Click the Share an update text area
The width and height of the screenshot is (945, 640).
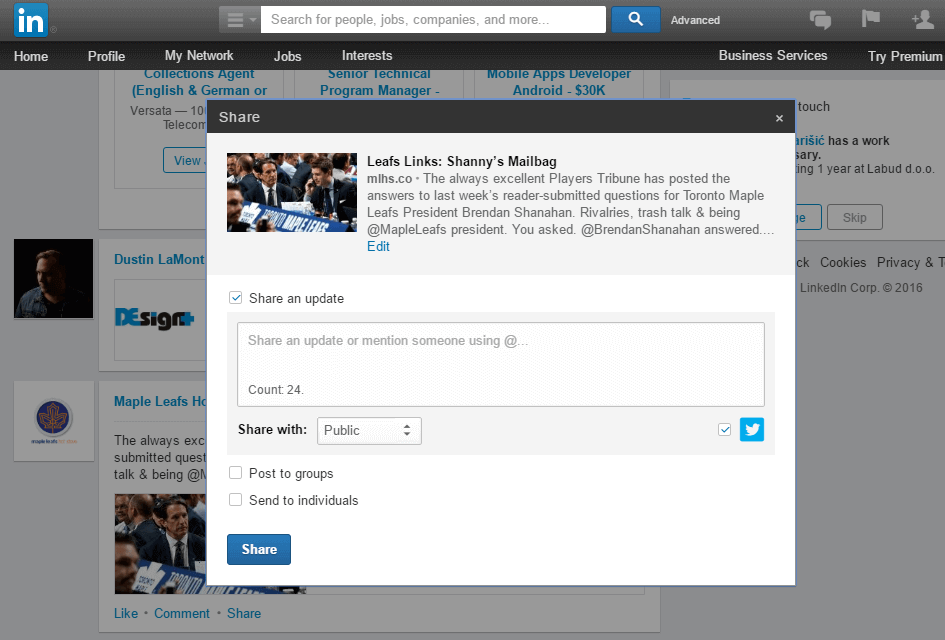(501, 364)
